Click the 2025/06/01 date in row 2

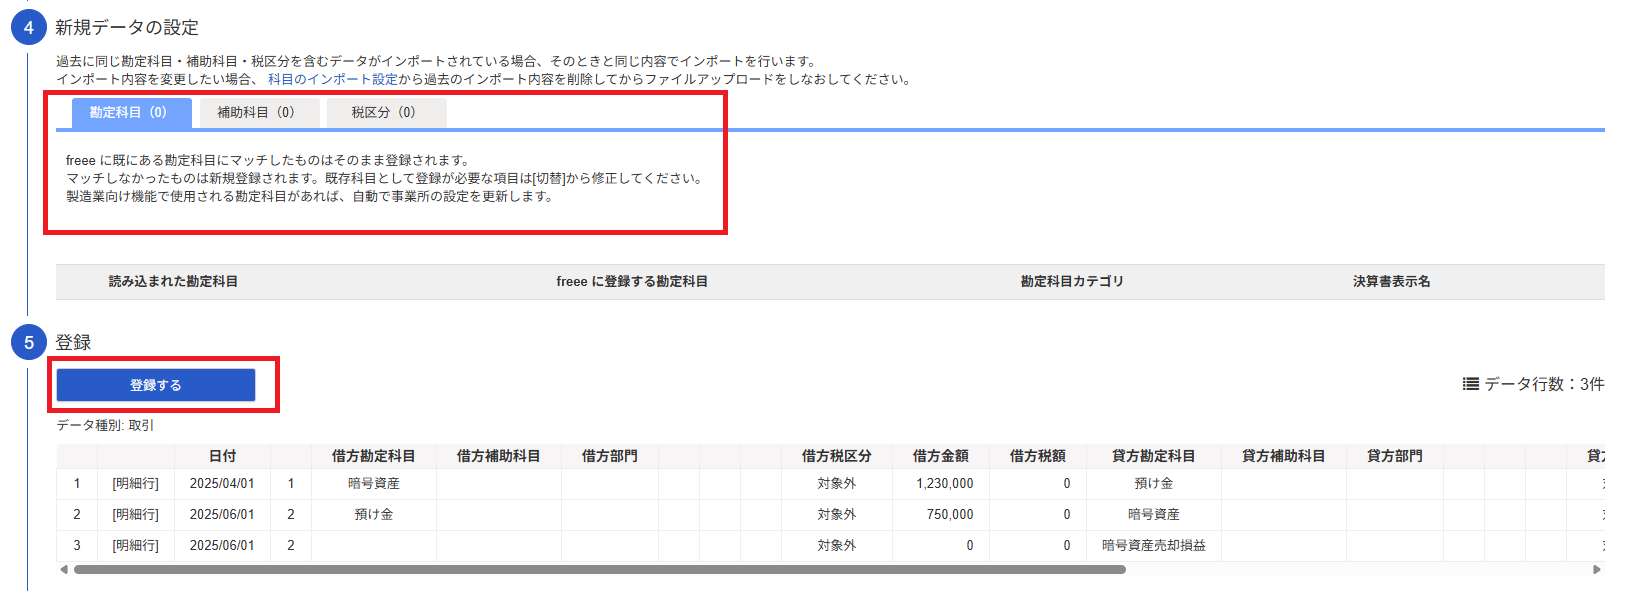pos(222,515)
